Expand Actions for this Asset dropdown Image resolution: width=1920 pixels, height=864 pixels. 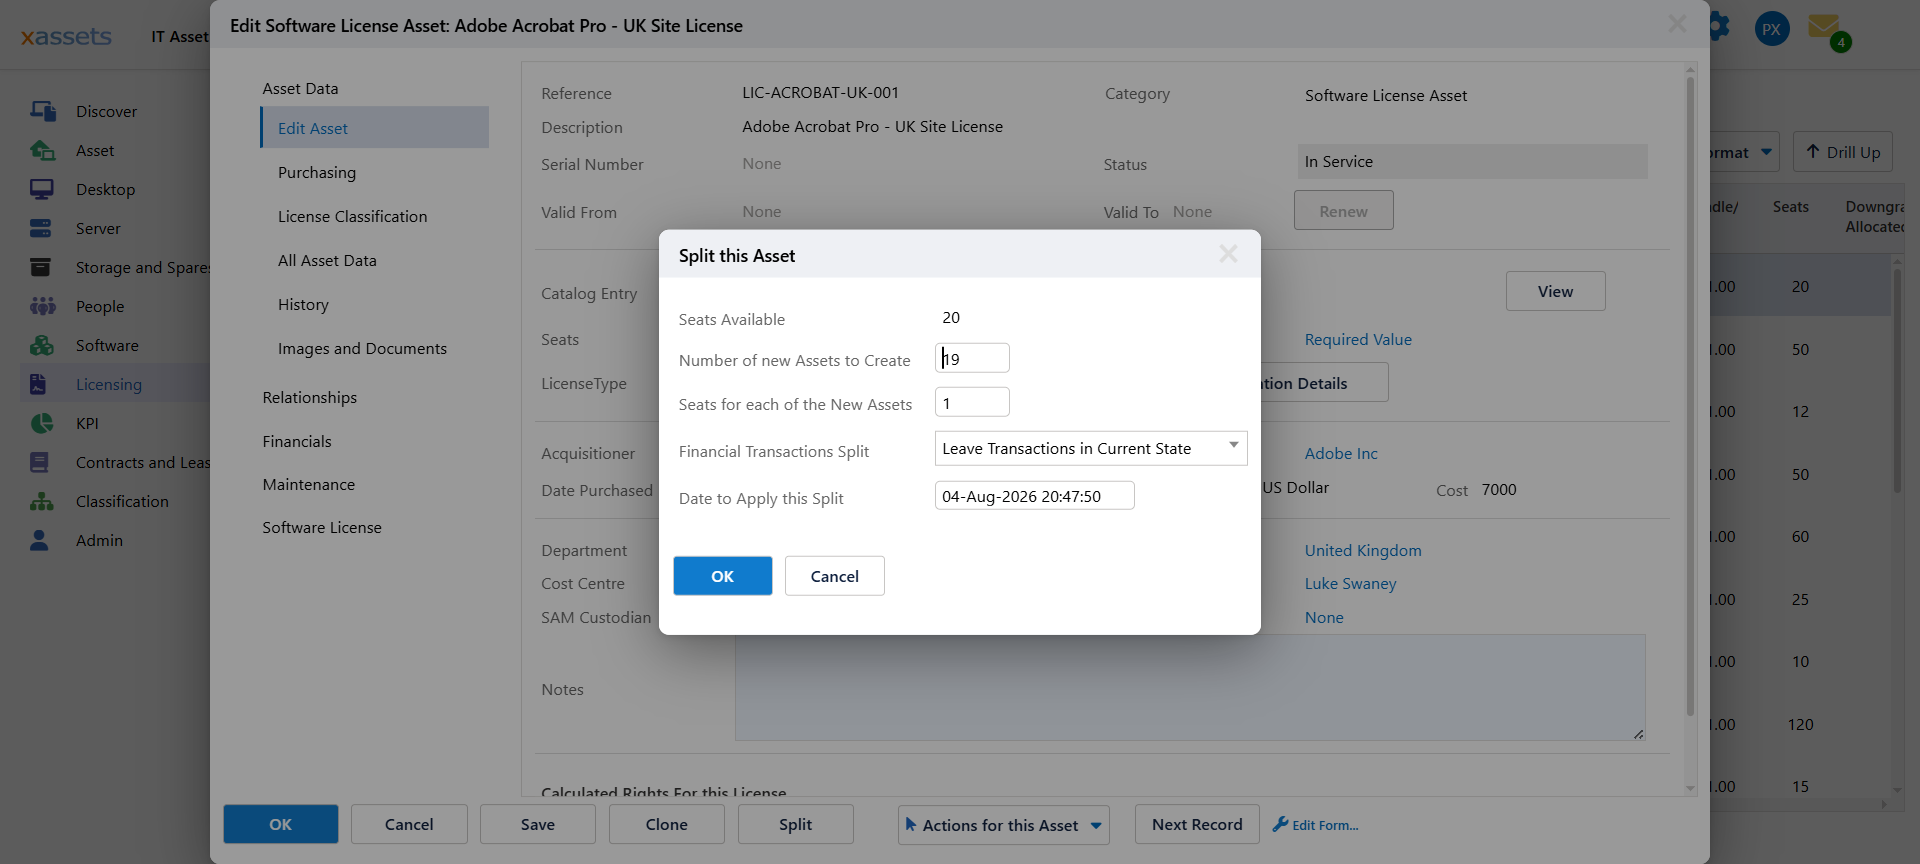[x=1003, y=825]
